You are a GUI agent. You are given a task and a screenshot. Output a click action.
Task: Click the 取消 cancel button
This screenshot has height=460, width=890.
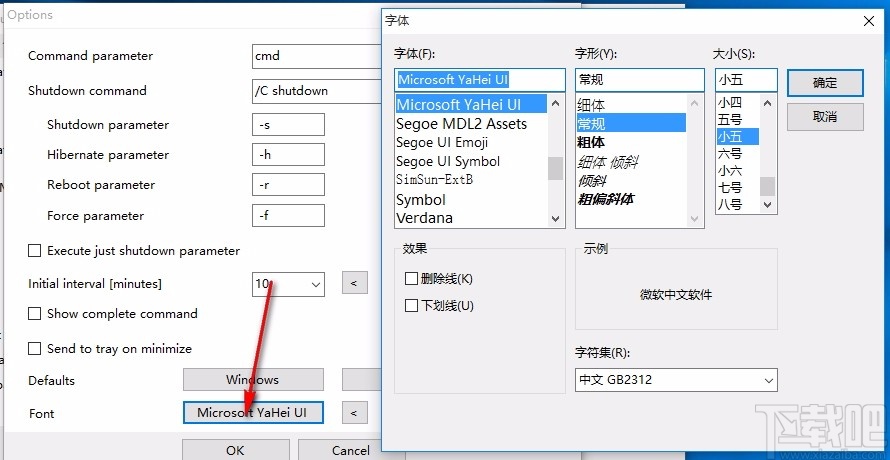click(x=825, y=117)
